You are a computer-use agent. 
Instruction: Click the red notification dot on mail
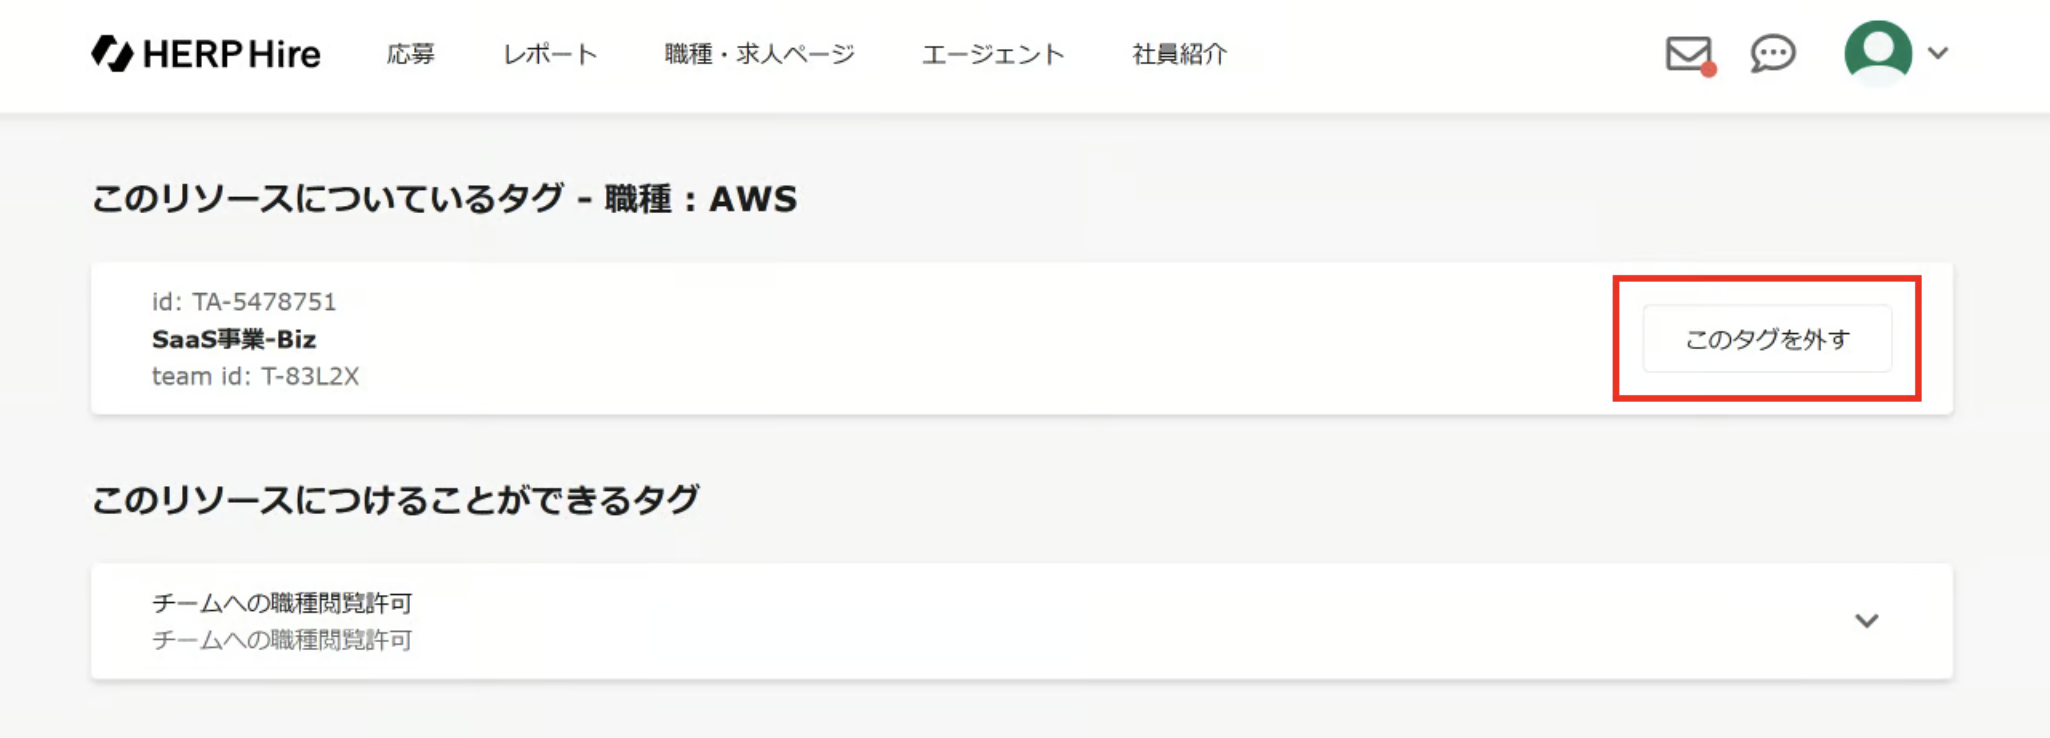[x=1708, y=69]
